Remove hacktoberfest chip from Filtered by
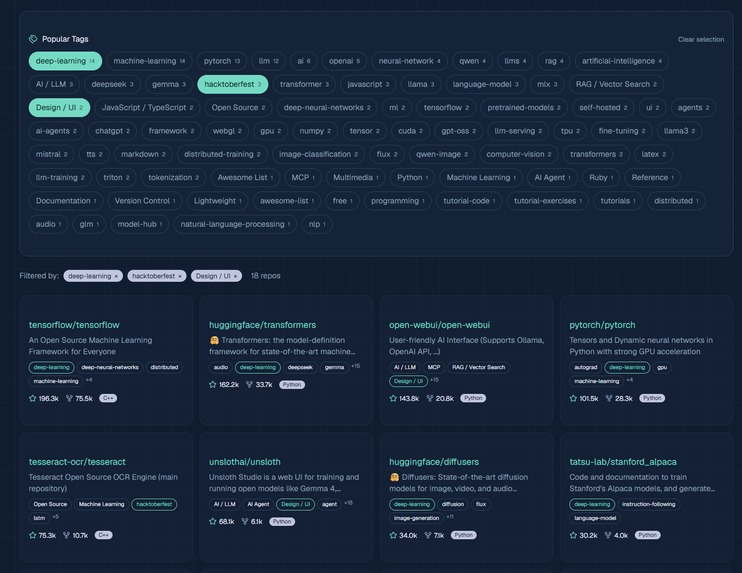742x573 pixels. point(180,276)
